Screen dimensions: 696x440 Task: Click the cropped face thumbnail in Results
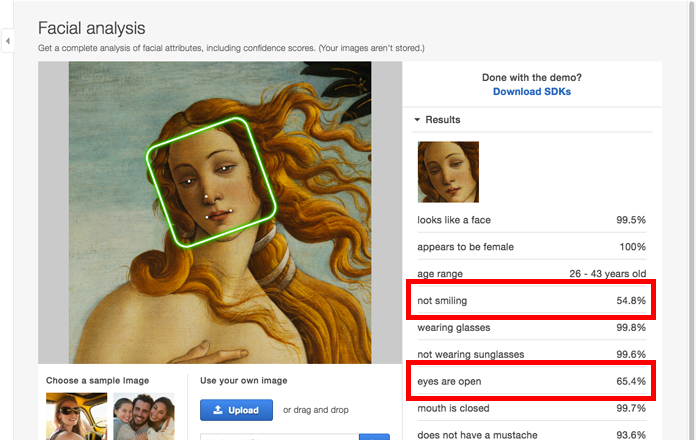(448, 172)
